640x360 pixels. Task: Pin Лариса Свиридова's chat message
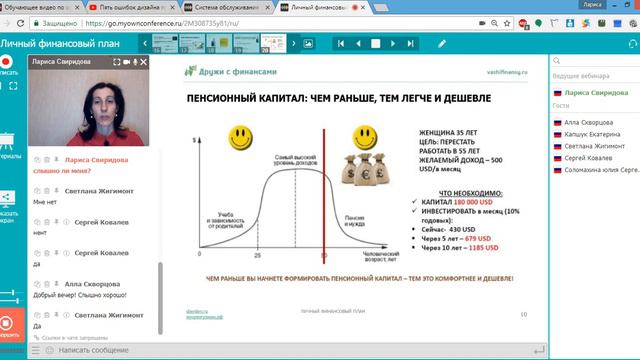click(x=56, y=160)
